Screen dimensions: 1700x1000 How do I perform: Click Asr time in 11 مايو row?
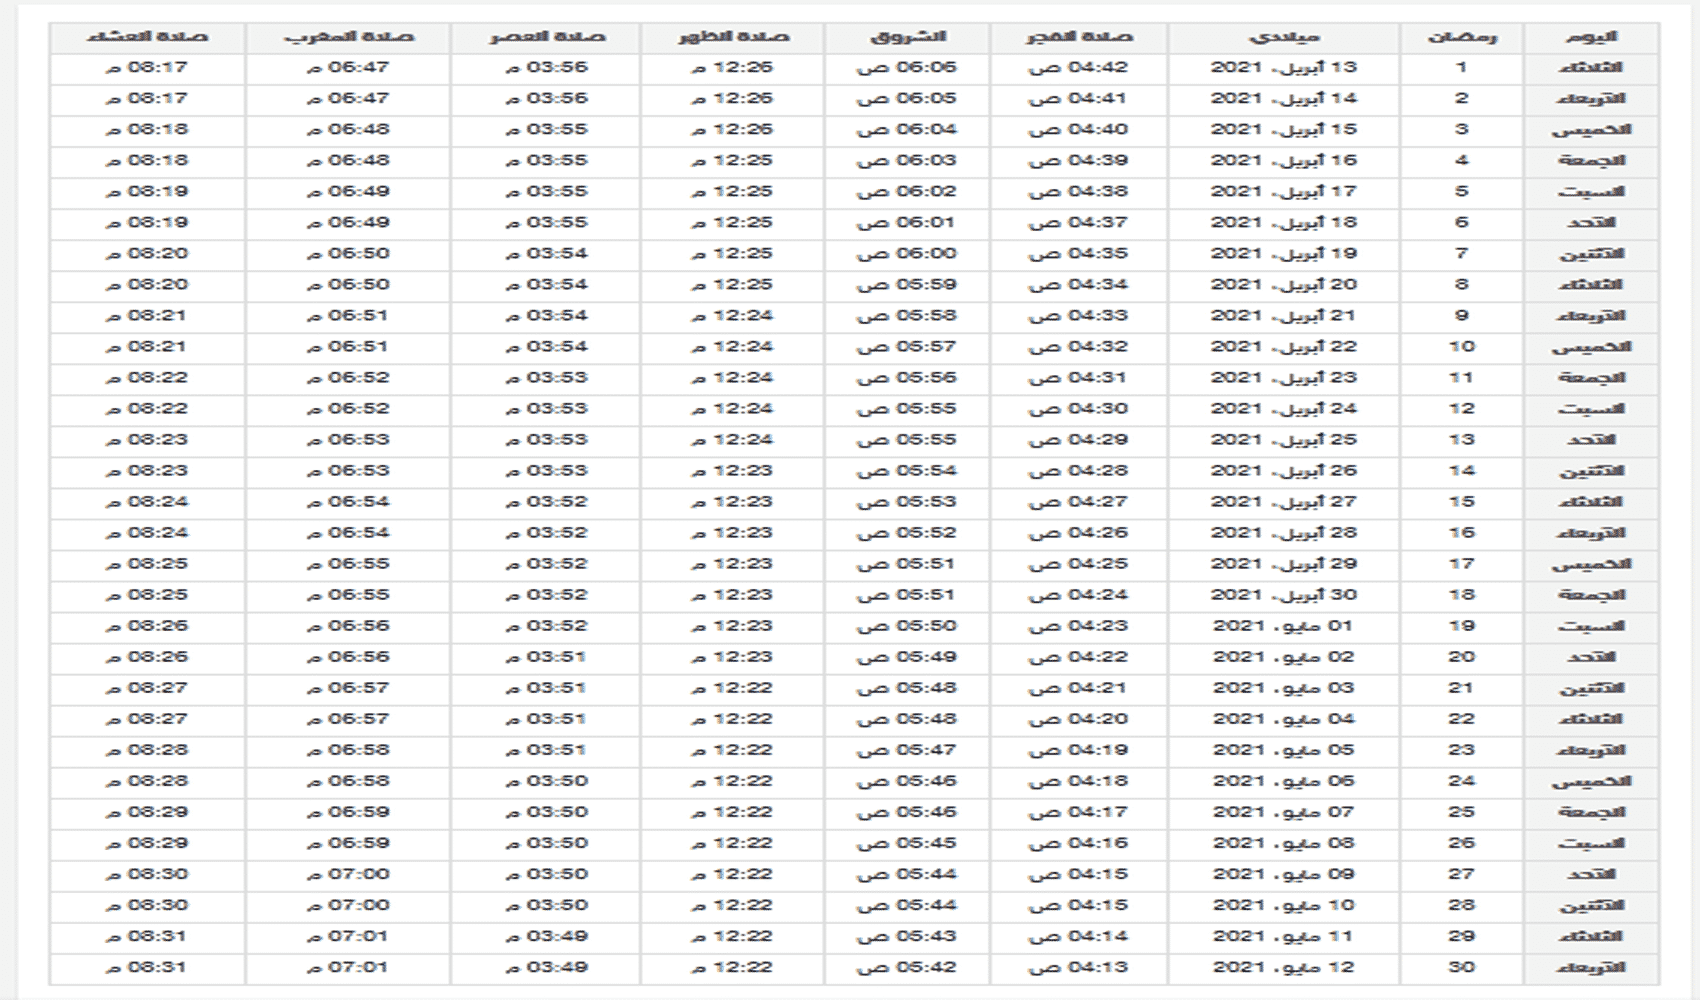(545, 936)
